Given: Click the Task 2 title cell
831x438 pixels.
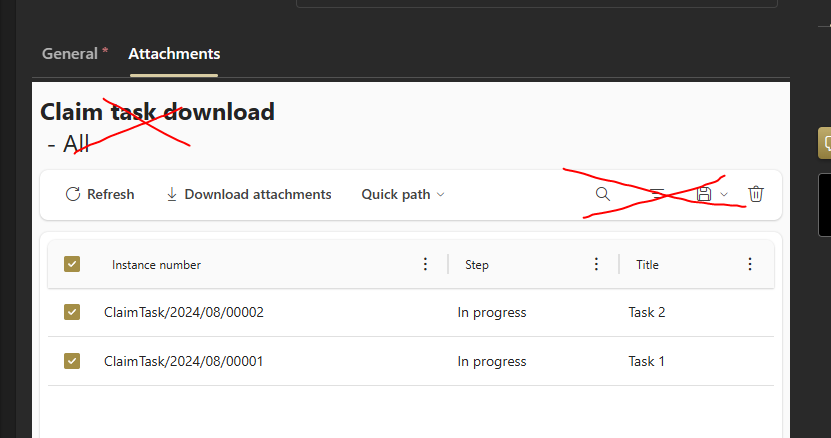Looking at the screenshot, I should (647, 312).
